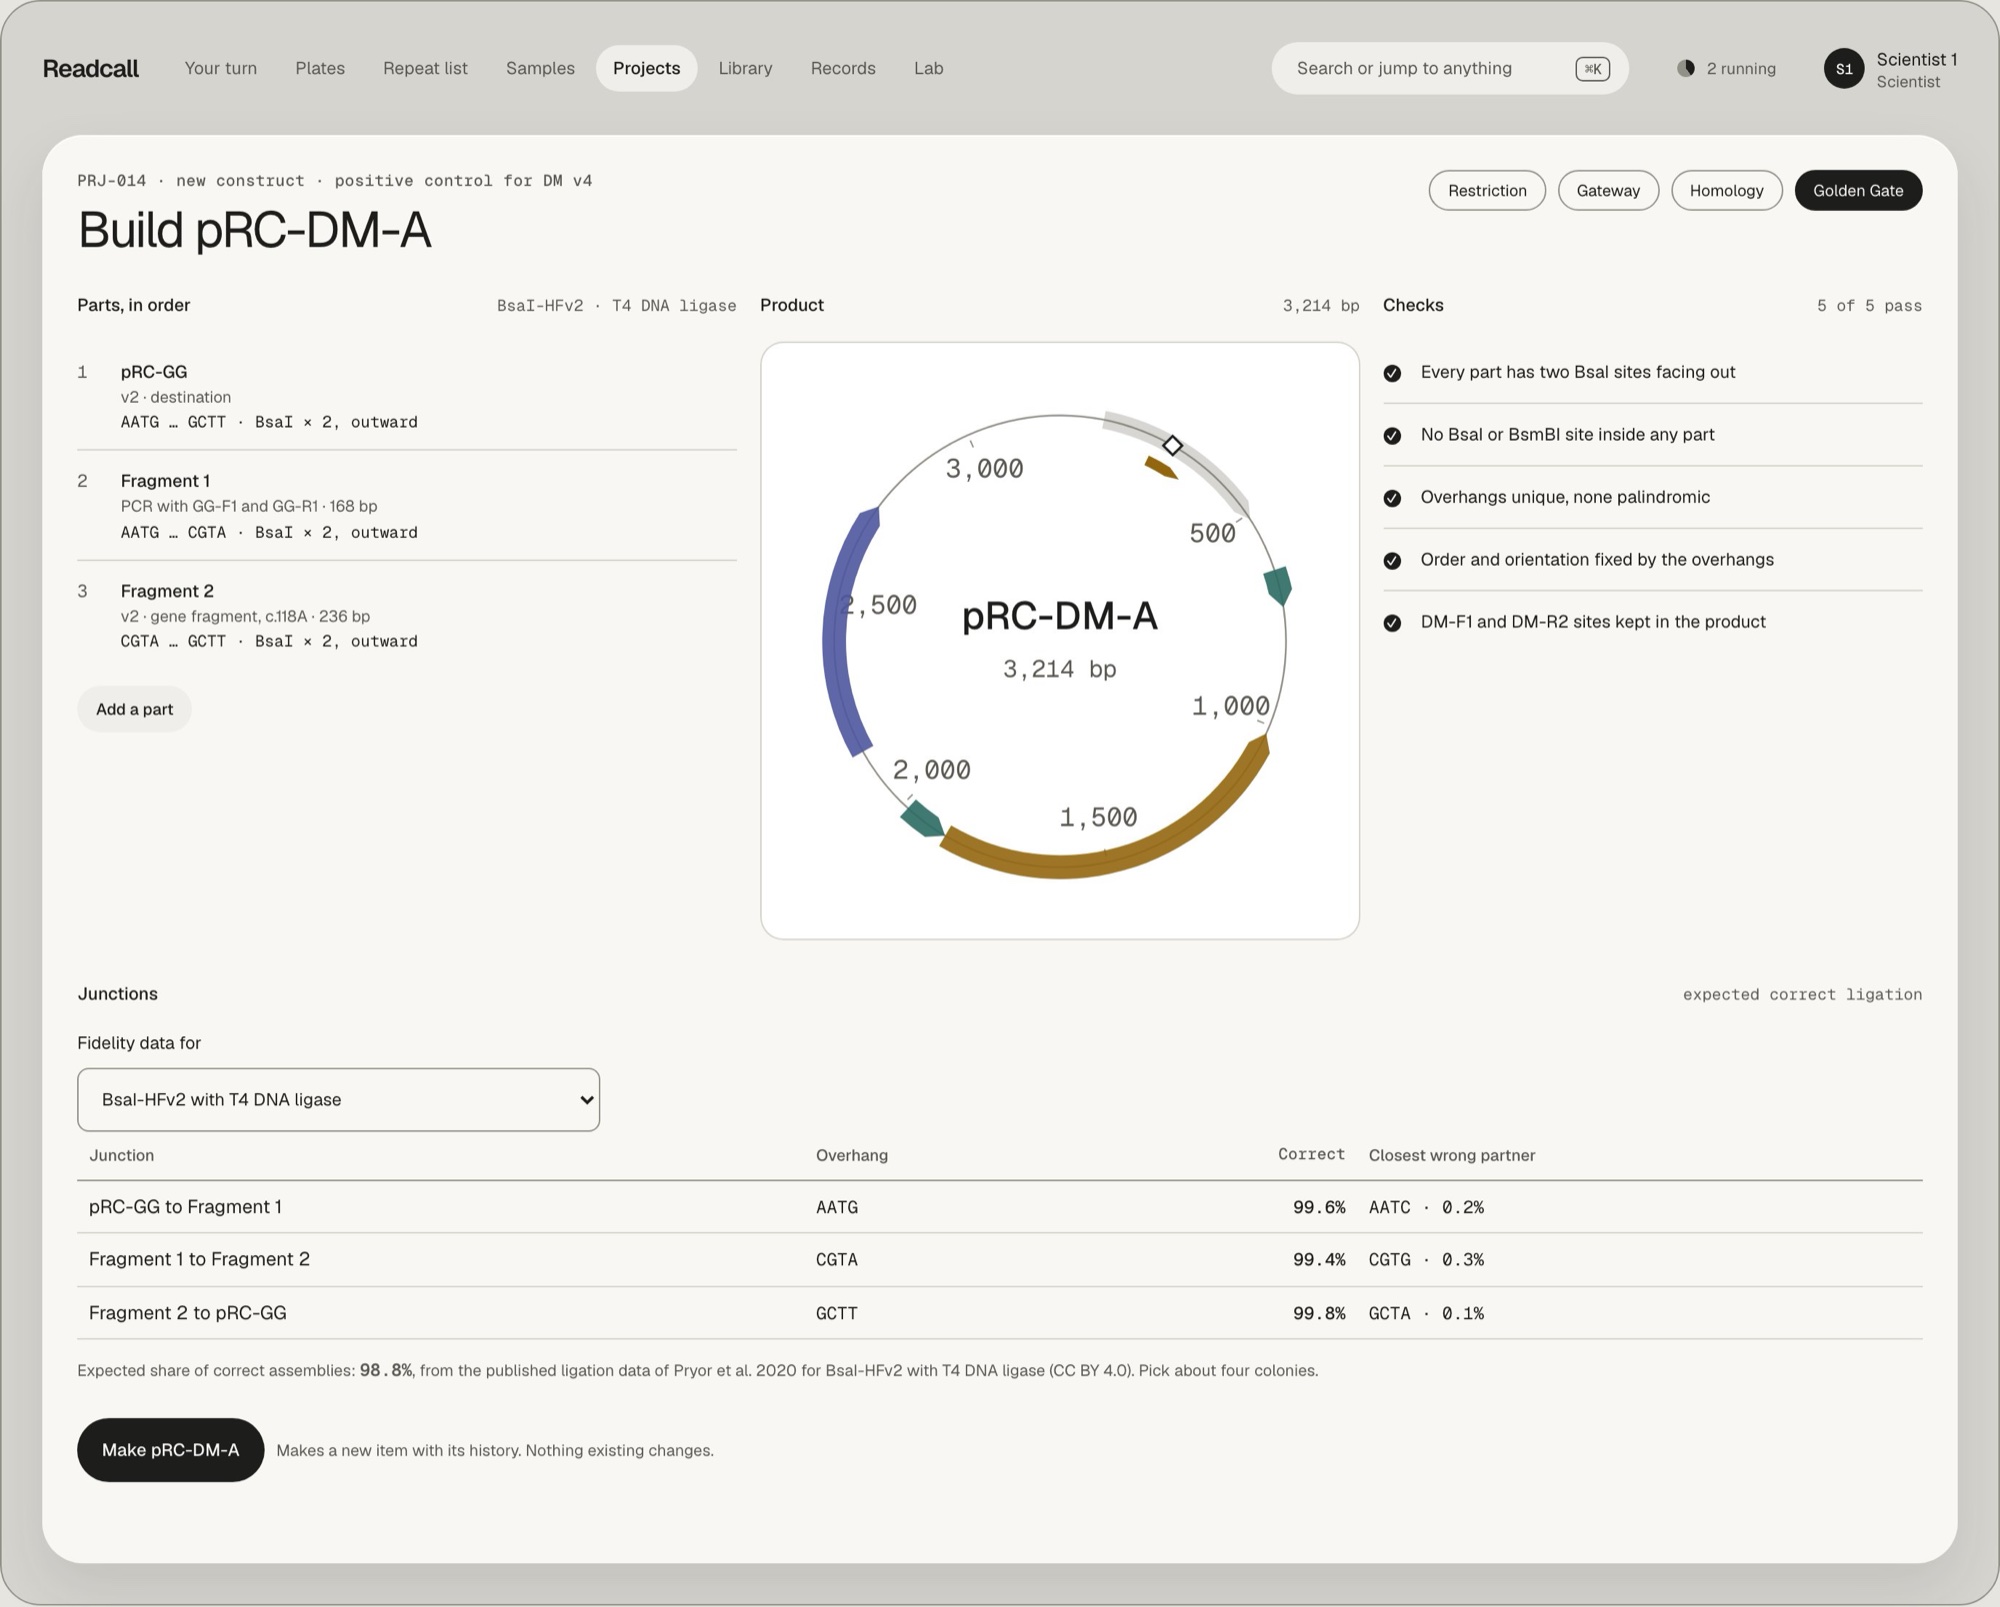Open the Projects tab
This screenshot has width=2000, height=1607.
(646, 68)
